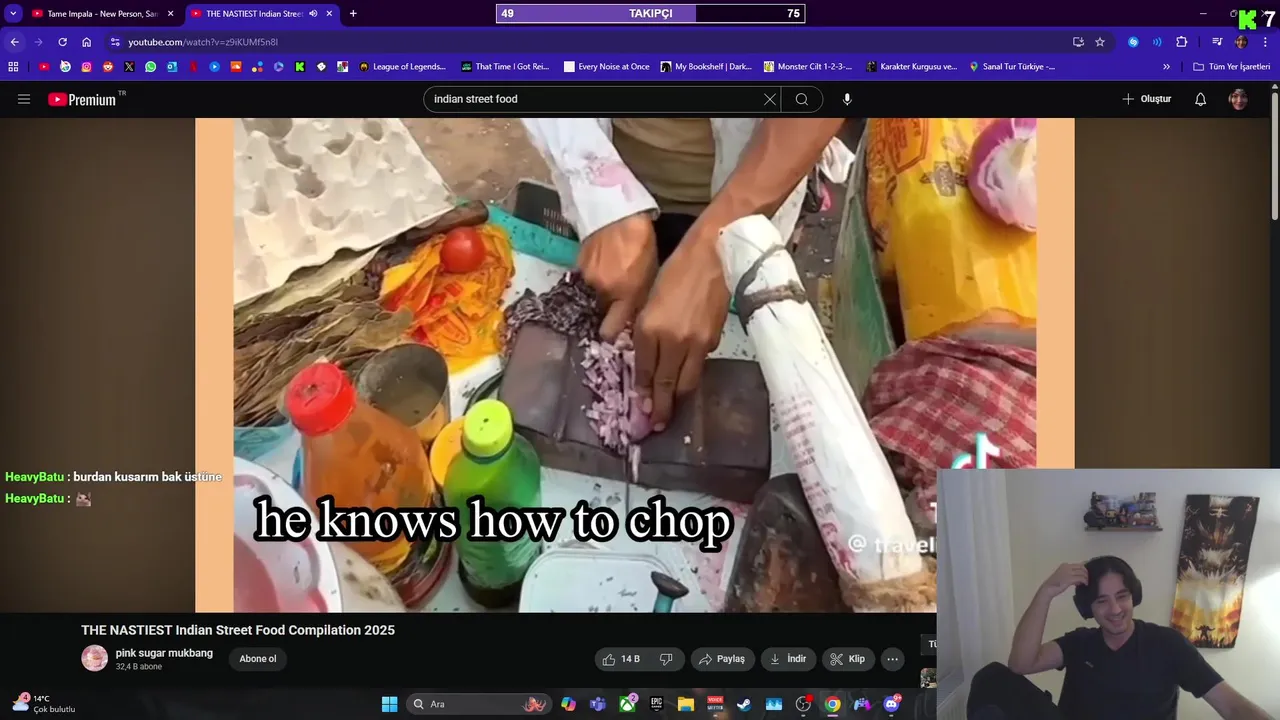The width and height of the screenshot is (1280, 720).
Task: Open the apps grid bookmark
Action: coord(13,67)
